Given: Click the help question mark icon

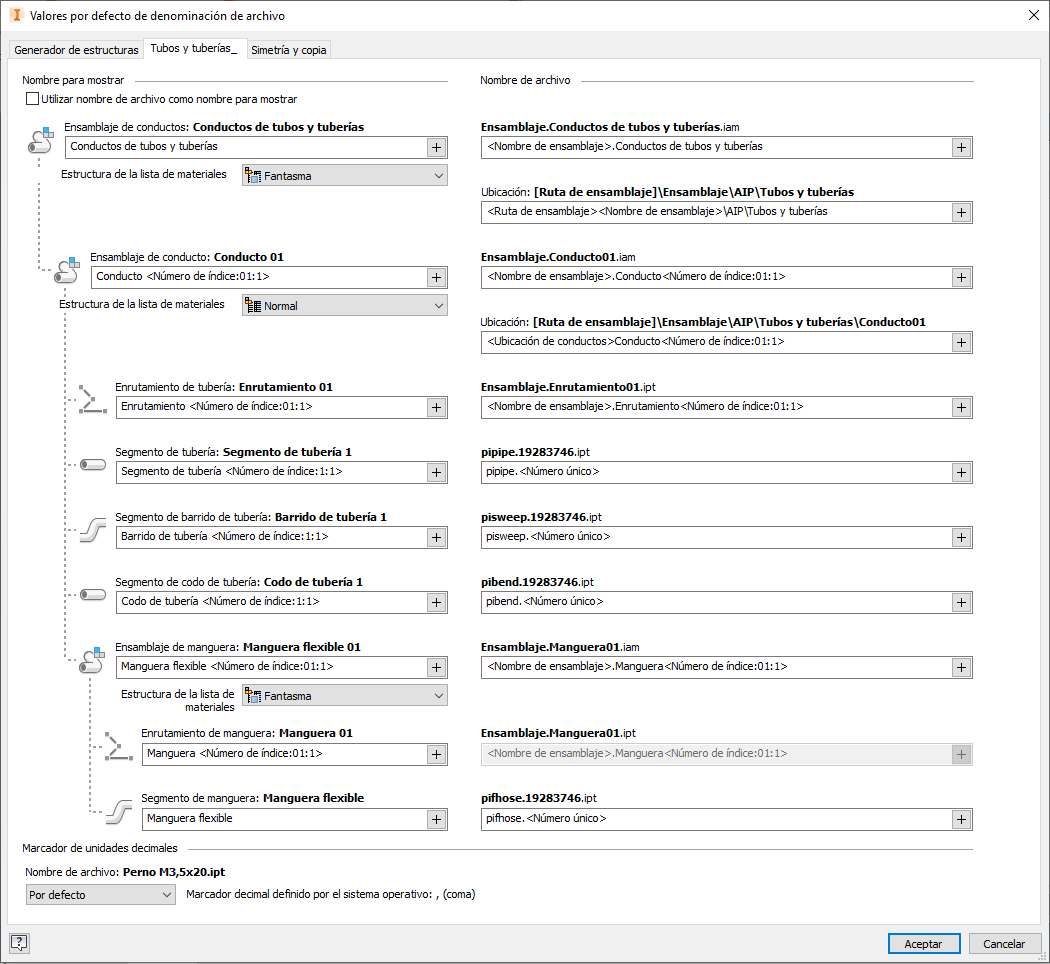Looking at the screenshot, I should 19,942.
